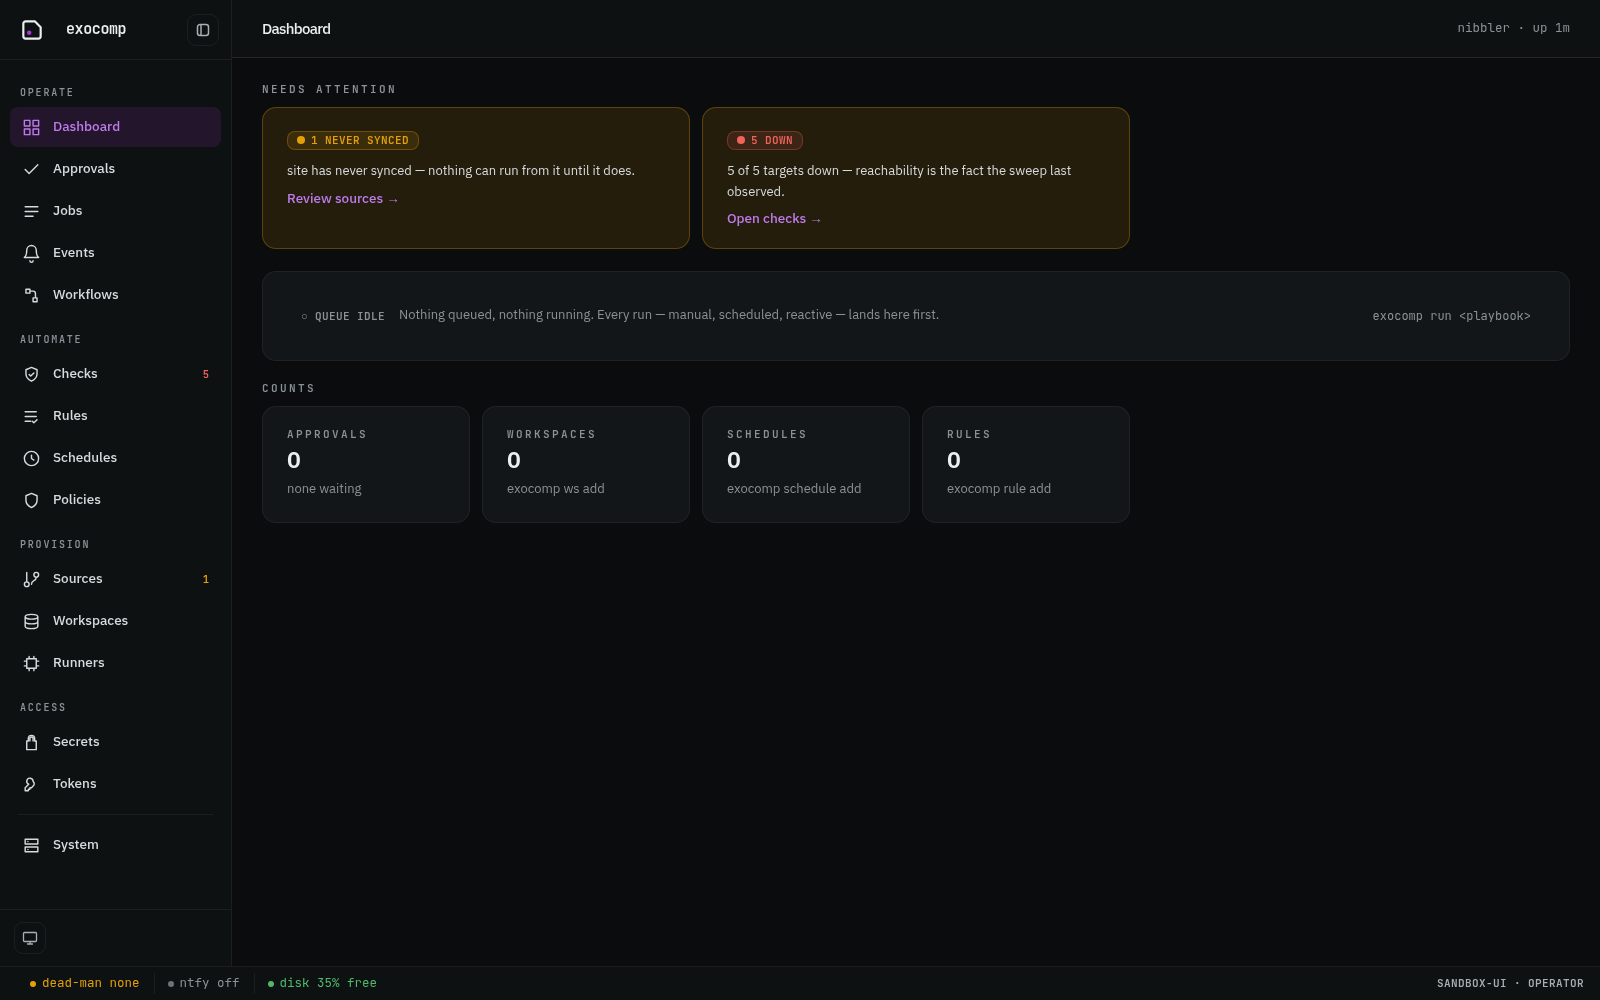Click the Workspaces database icon
This screenshot has width=1600, height=1000.
click(x=32, y=621)
